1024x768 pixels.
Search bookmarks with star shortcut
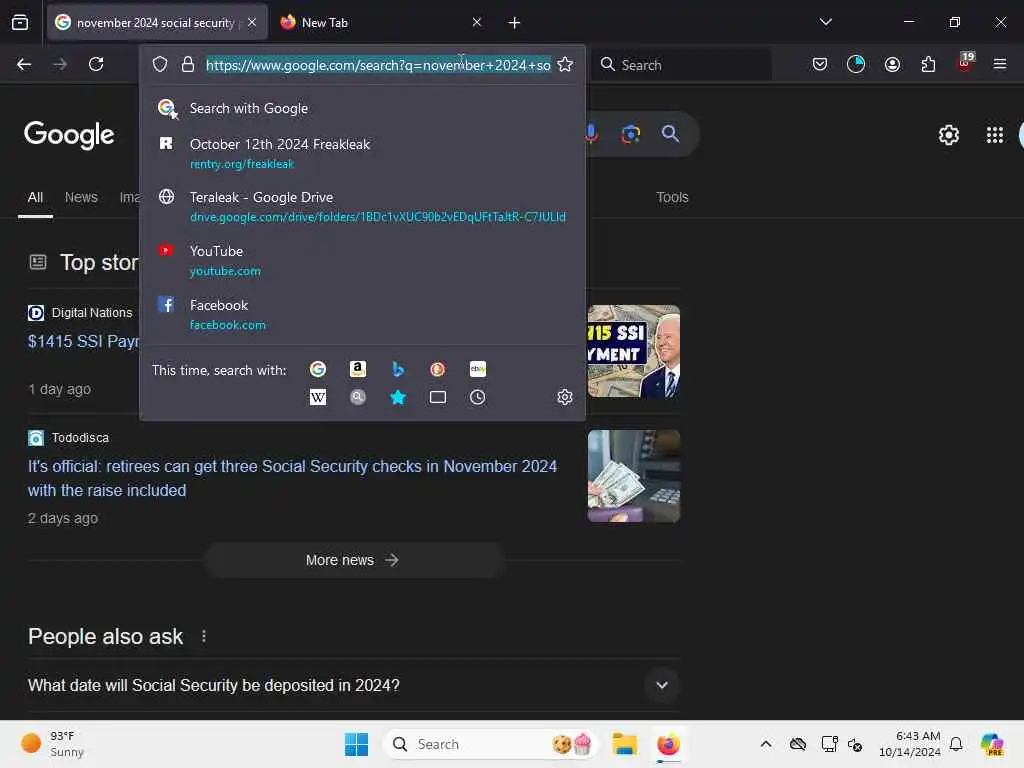coord(398,397)
